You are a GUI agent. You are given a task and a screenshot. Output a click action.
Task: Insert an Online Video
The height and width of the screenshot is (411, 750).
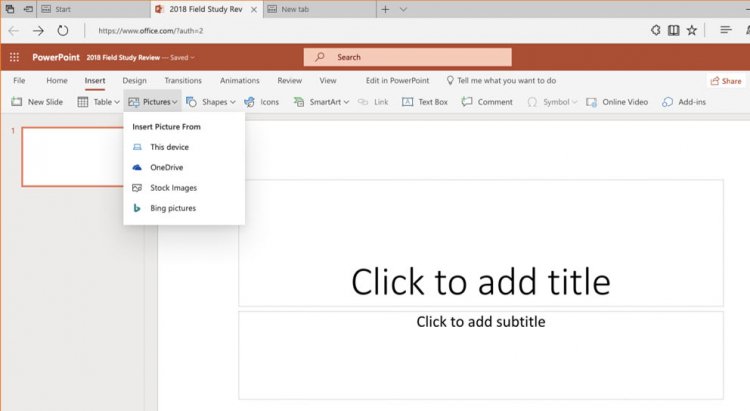click(617, 102)
